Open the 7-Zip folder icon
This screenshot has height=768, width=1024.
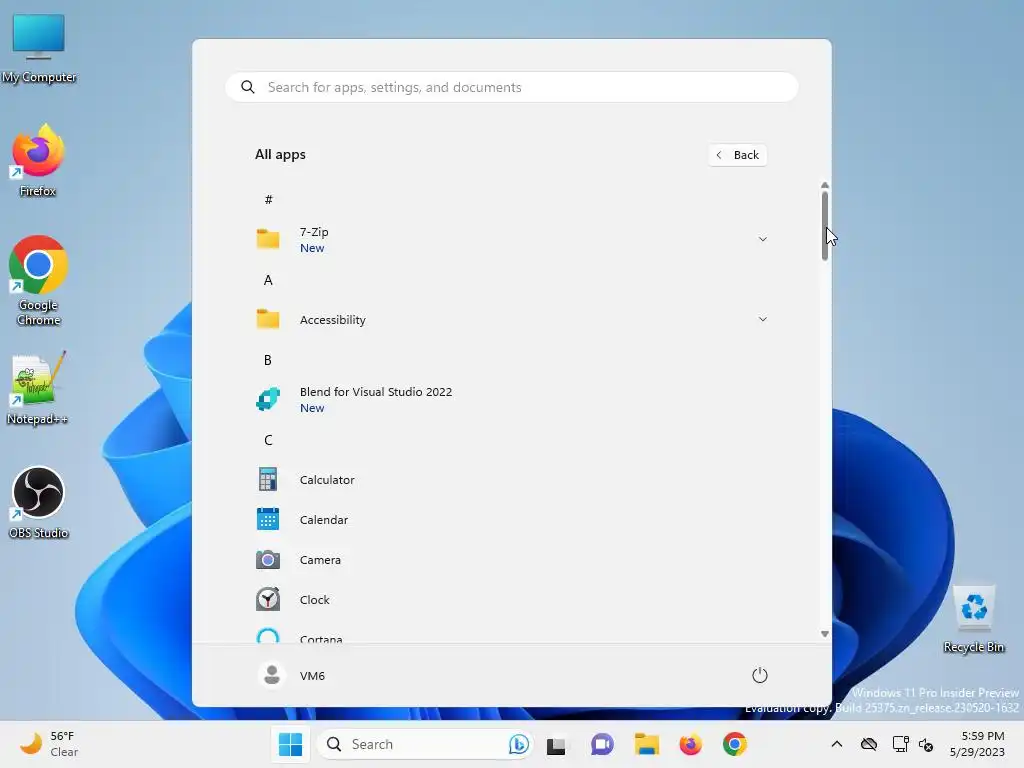268,239
